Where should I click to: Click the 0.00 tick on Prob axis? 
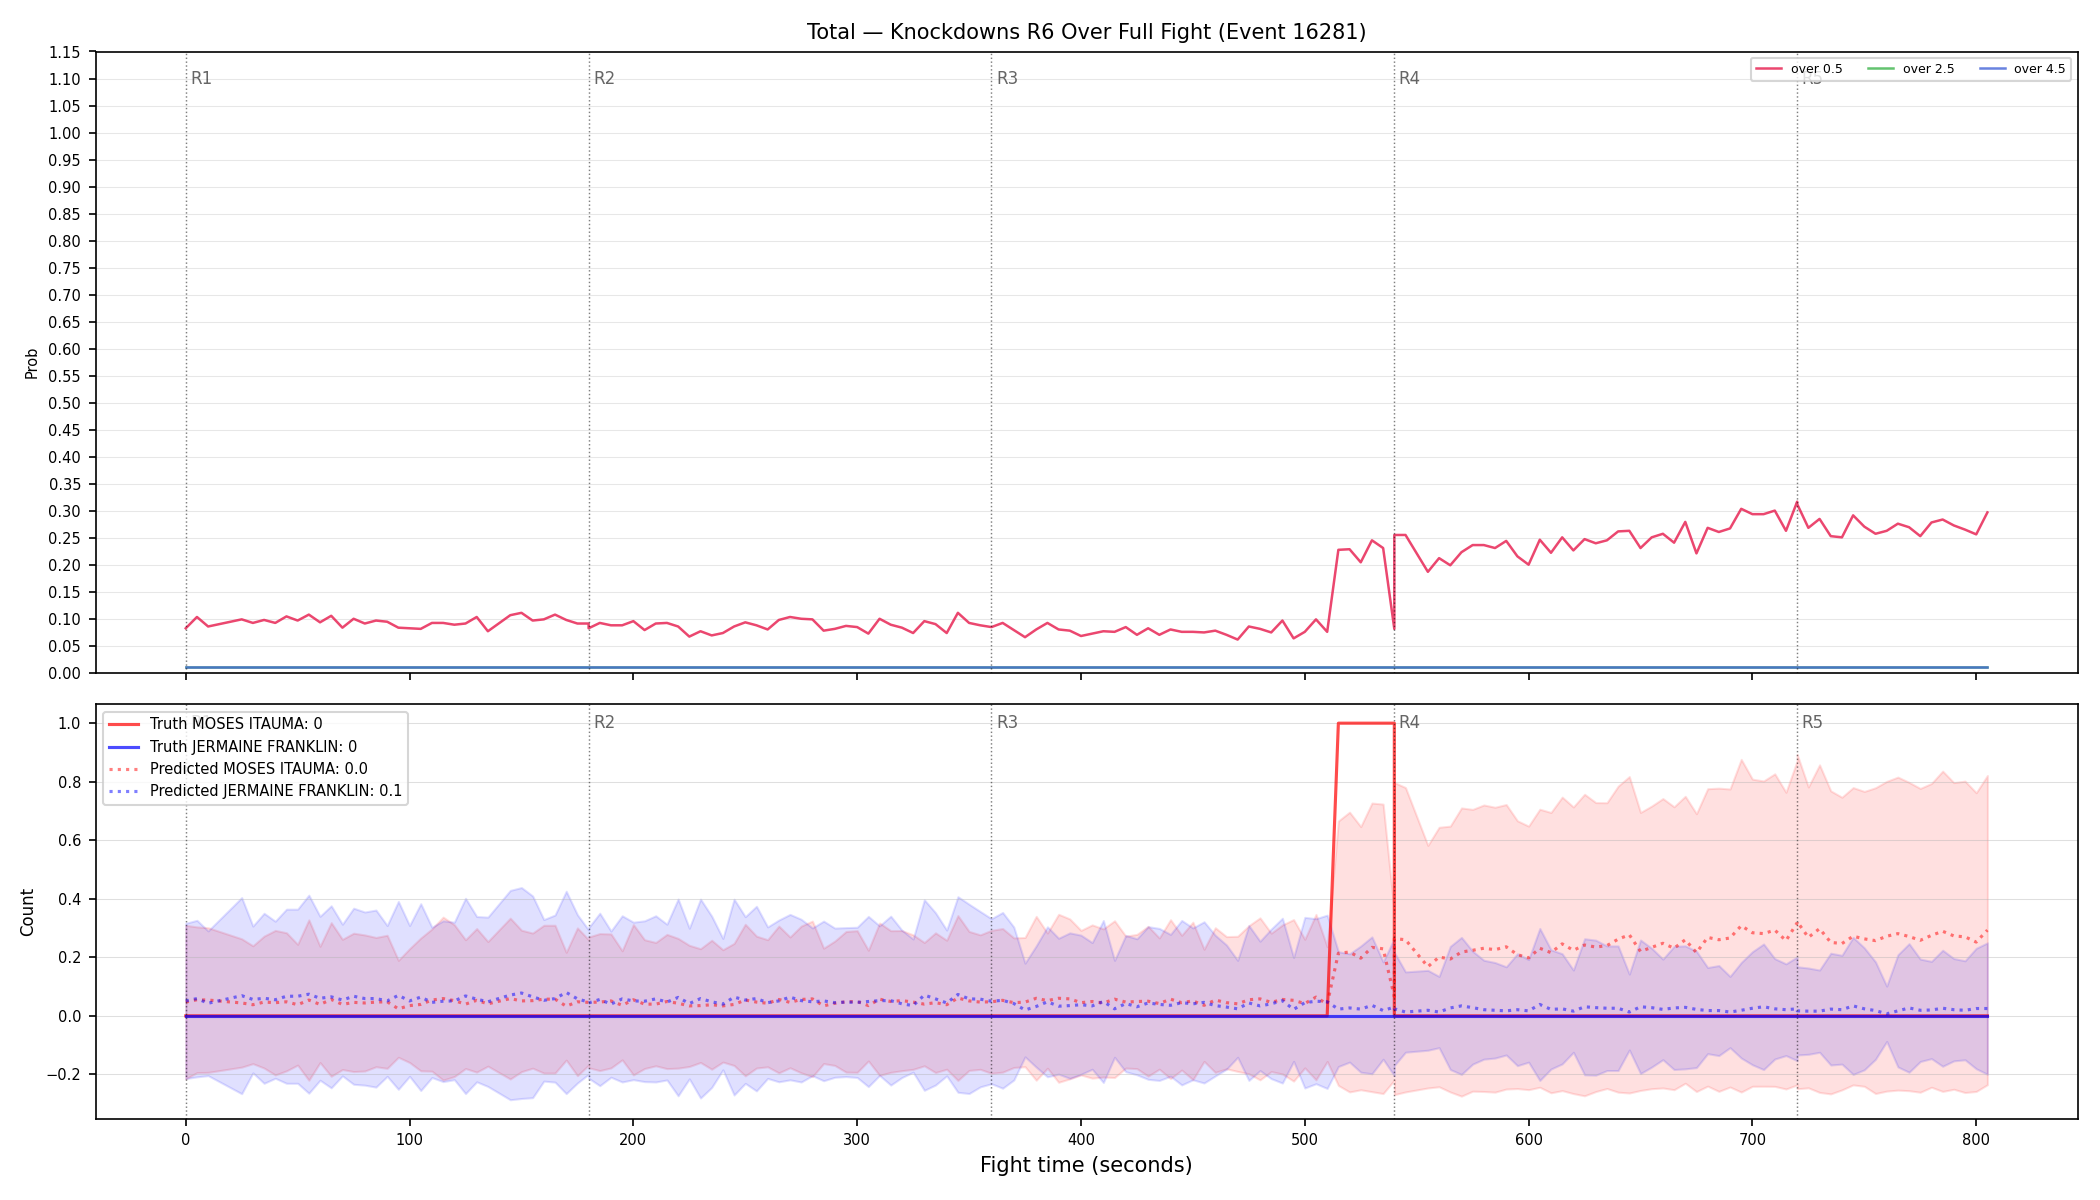[x=65, y=673]
